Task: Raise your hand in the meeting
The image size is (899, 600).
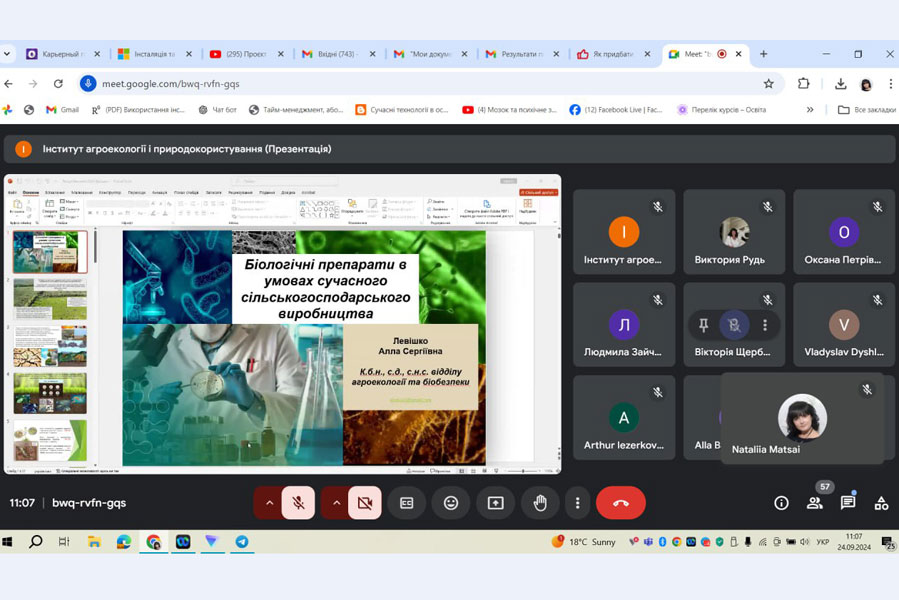Action: [540, 503]
